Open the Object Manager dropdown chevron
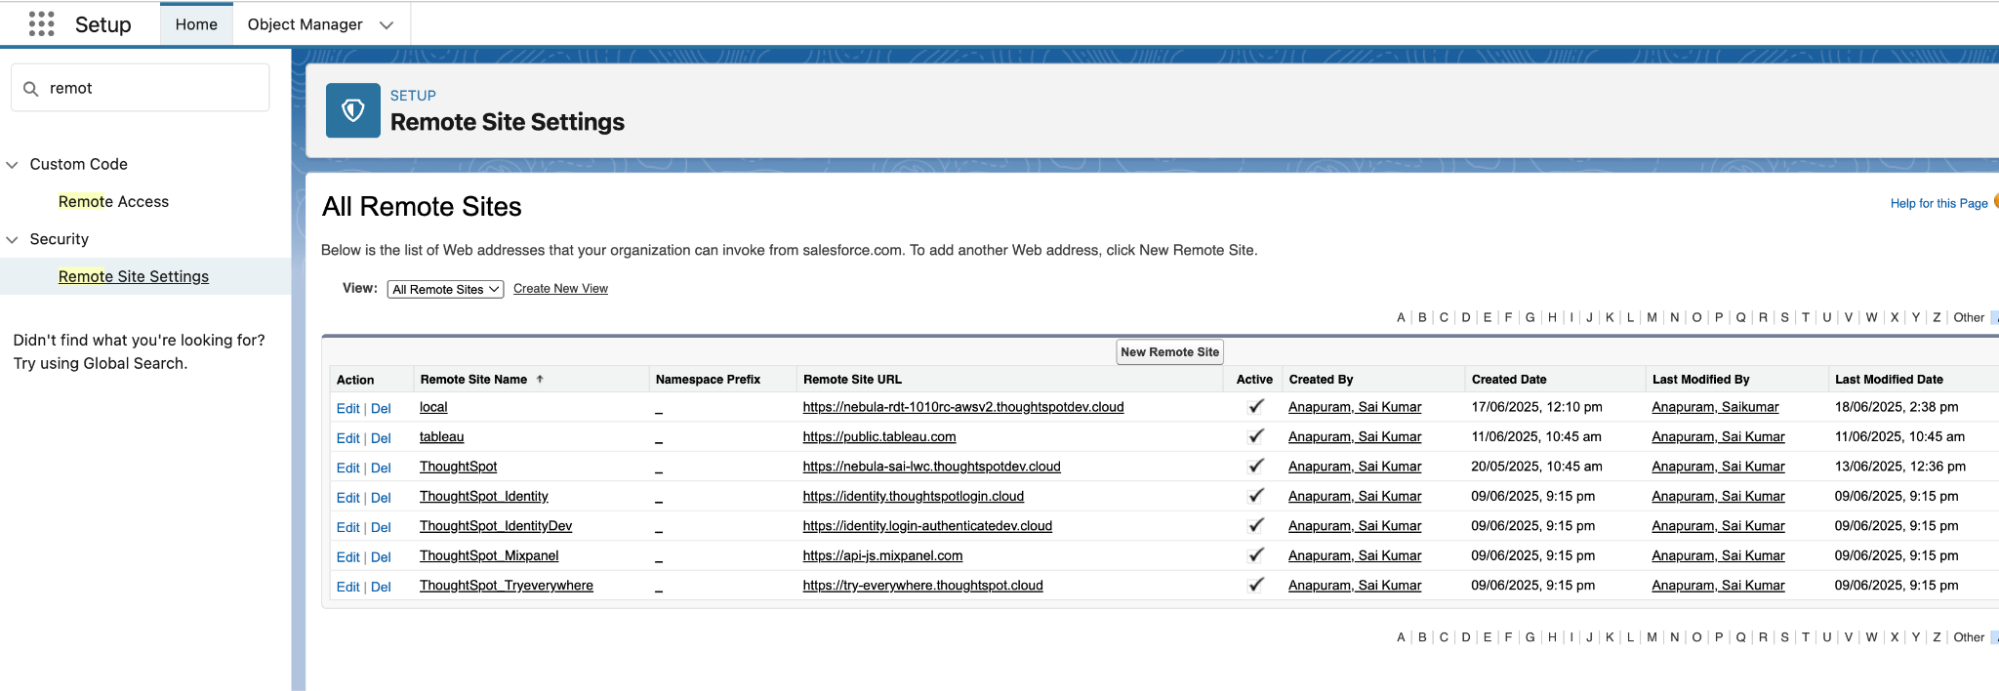 point(386,25)
